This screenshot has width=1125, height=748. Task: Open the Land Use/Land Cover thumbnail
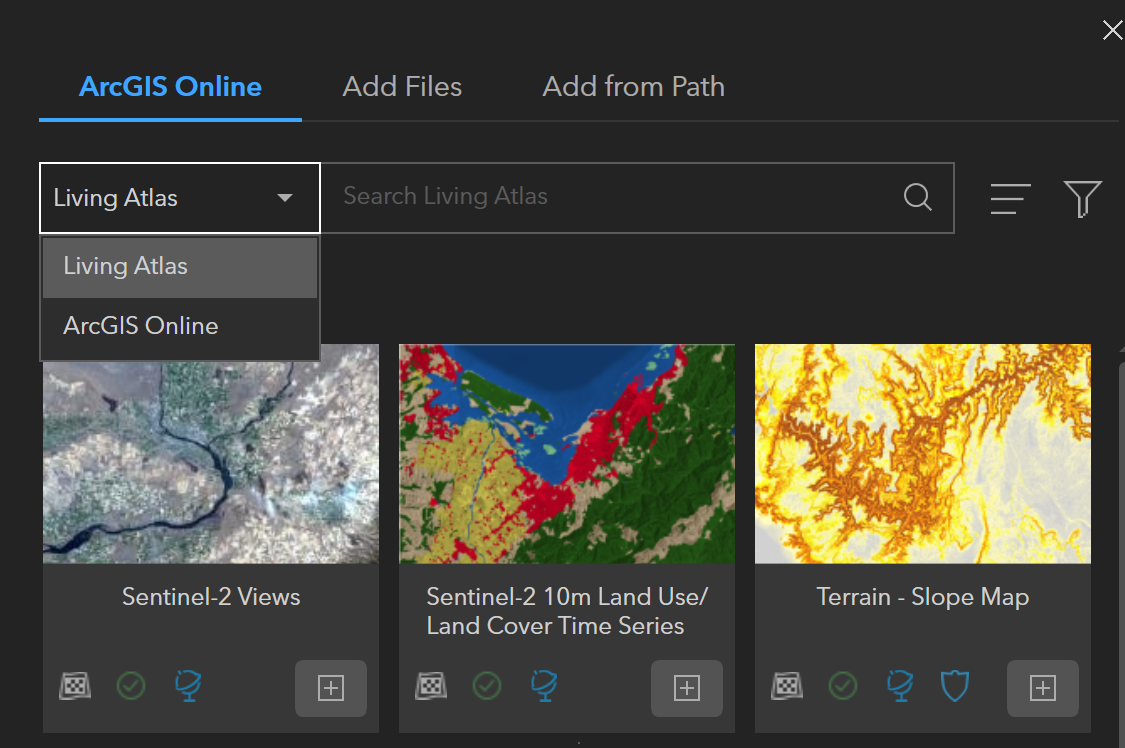pyautogui.click(x=567, y=454)
